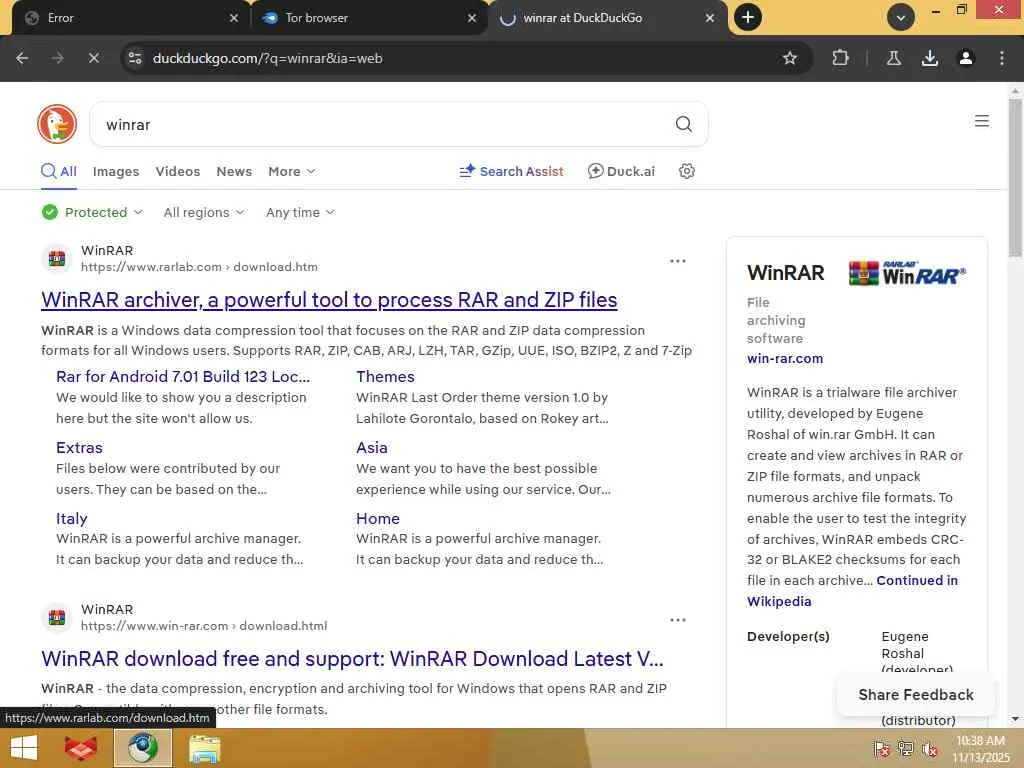
Task: Click the win-rar.com download.html URL text
Action: 204,626
